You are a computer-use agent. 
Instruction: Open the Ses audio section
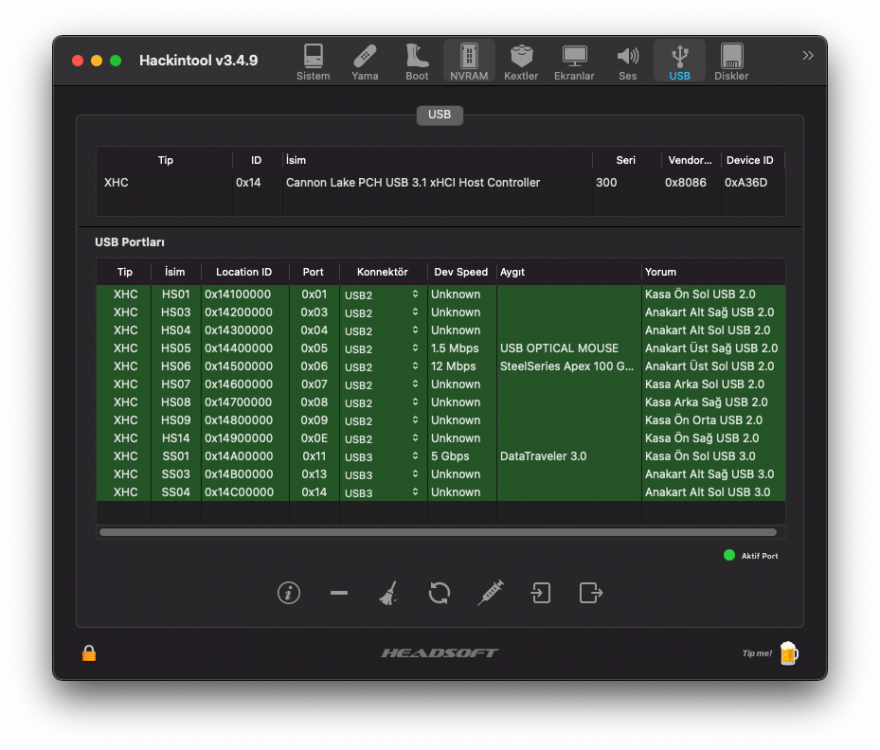(x=627, y=62)
